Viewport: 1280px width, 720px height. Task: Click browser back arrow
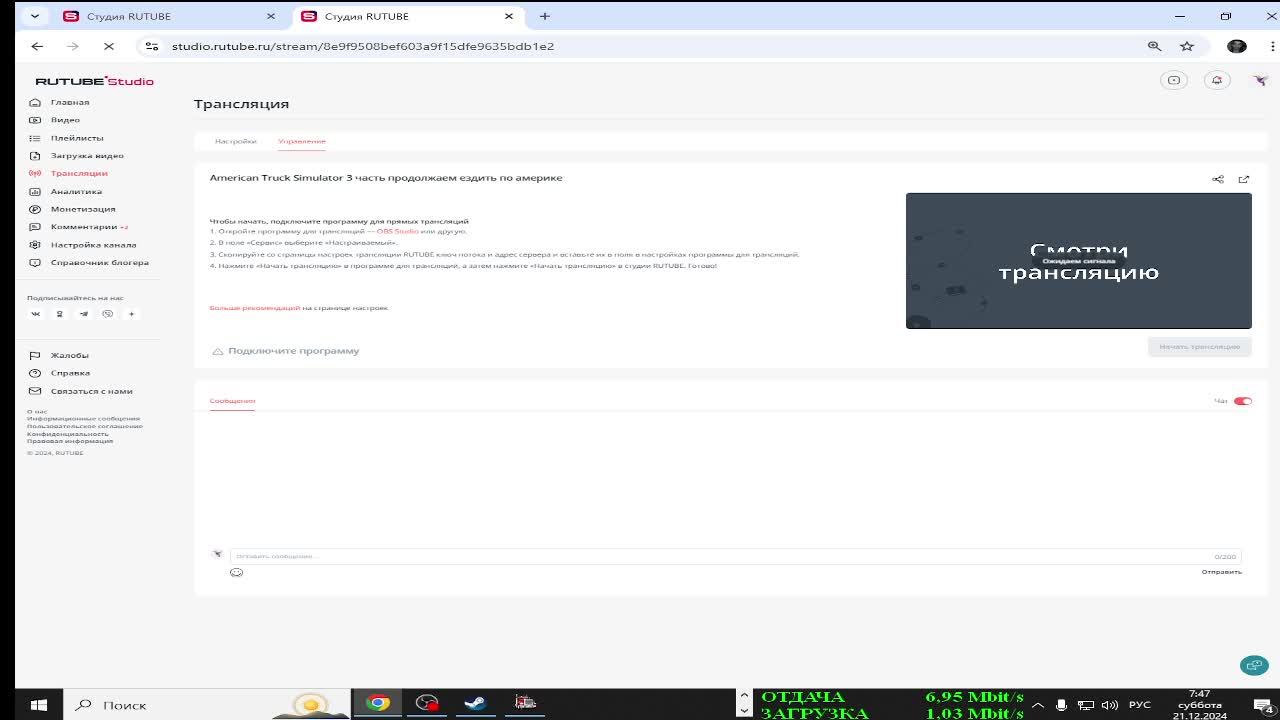pos(37,46)
